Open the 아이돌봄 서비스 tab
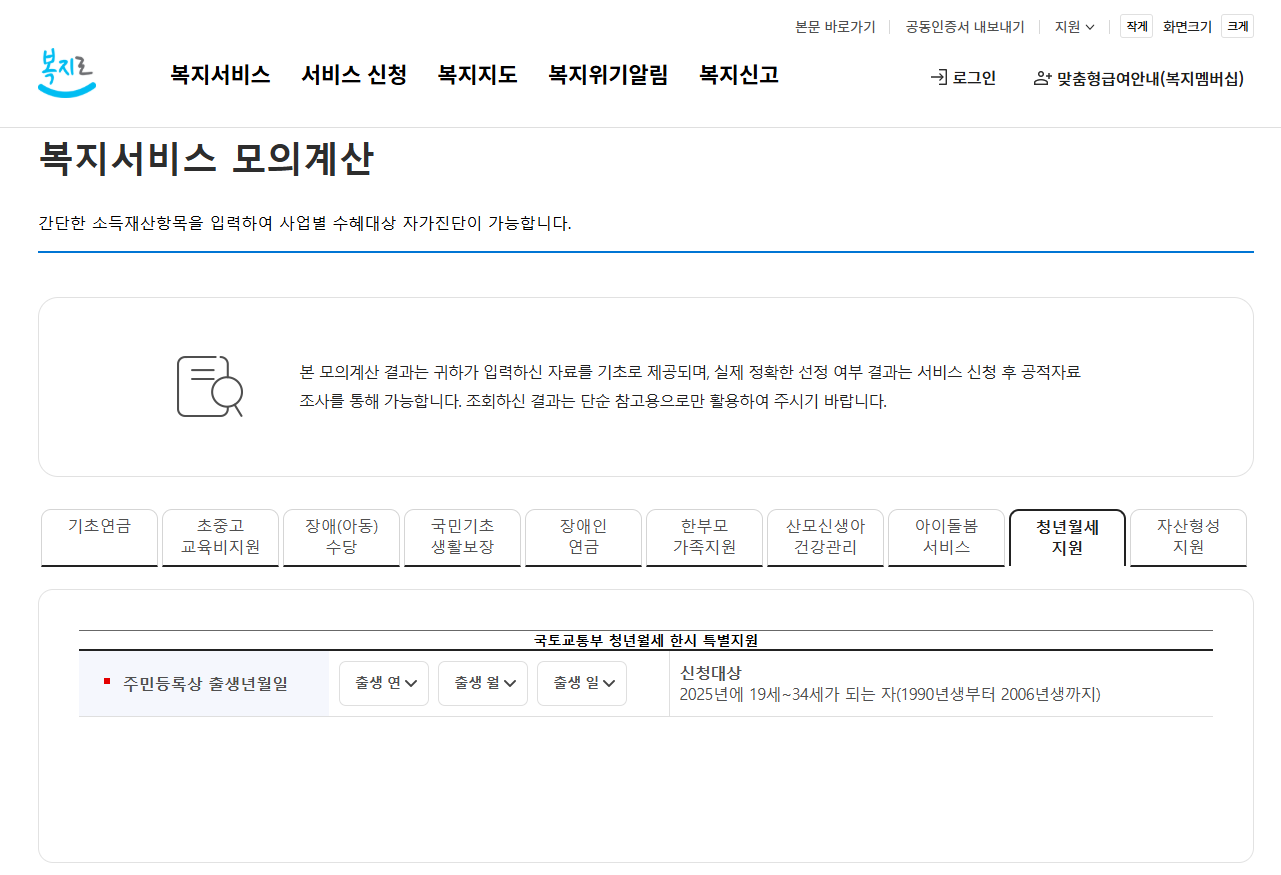The image size is (1281, 875). (946, 537)
